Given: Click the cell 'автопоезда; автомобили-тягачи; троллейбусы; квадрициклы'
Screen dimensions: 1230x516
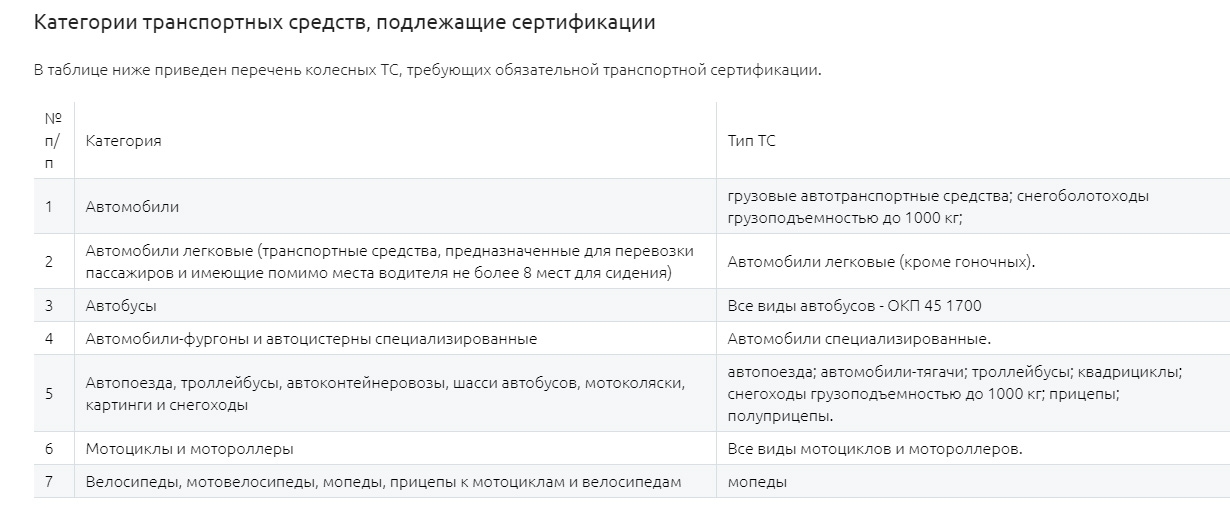Looking at the screenshot, I should tap(973, 394).
